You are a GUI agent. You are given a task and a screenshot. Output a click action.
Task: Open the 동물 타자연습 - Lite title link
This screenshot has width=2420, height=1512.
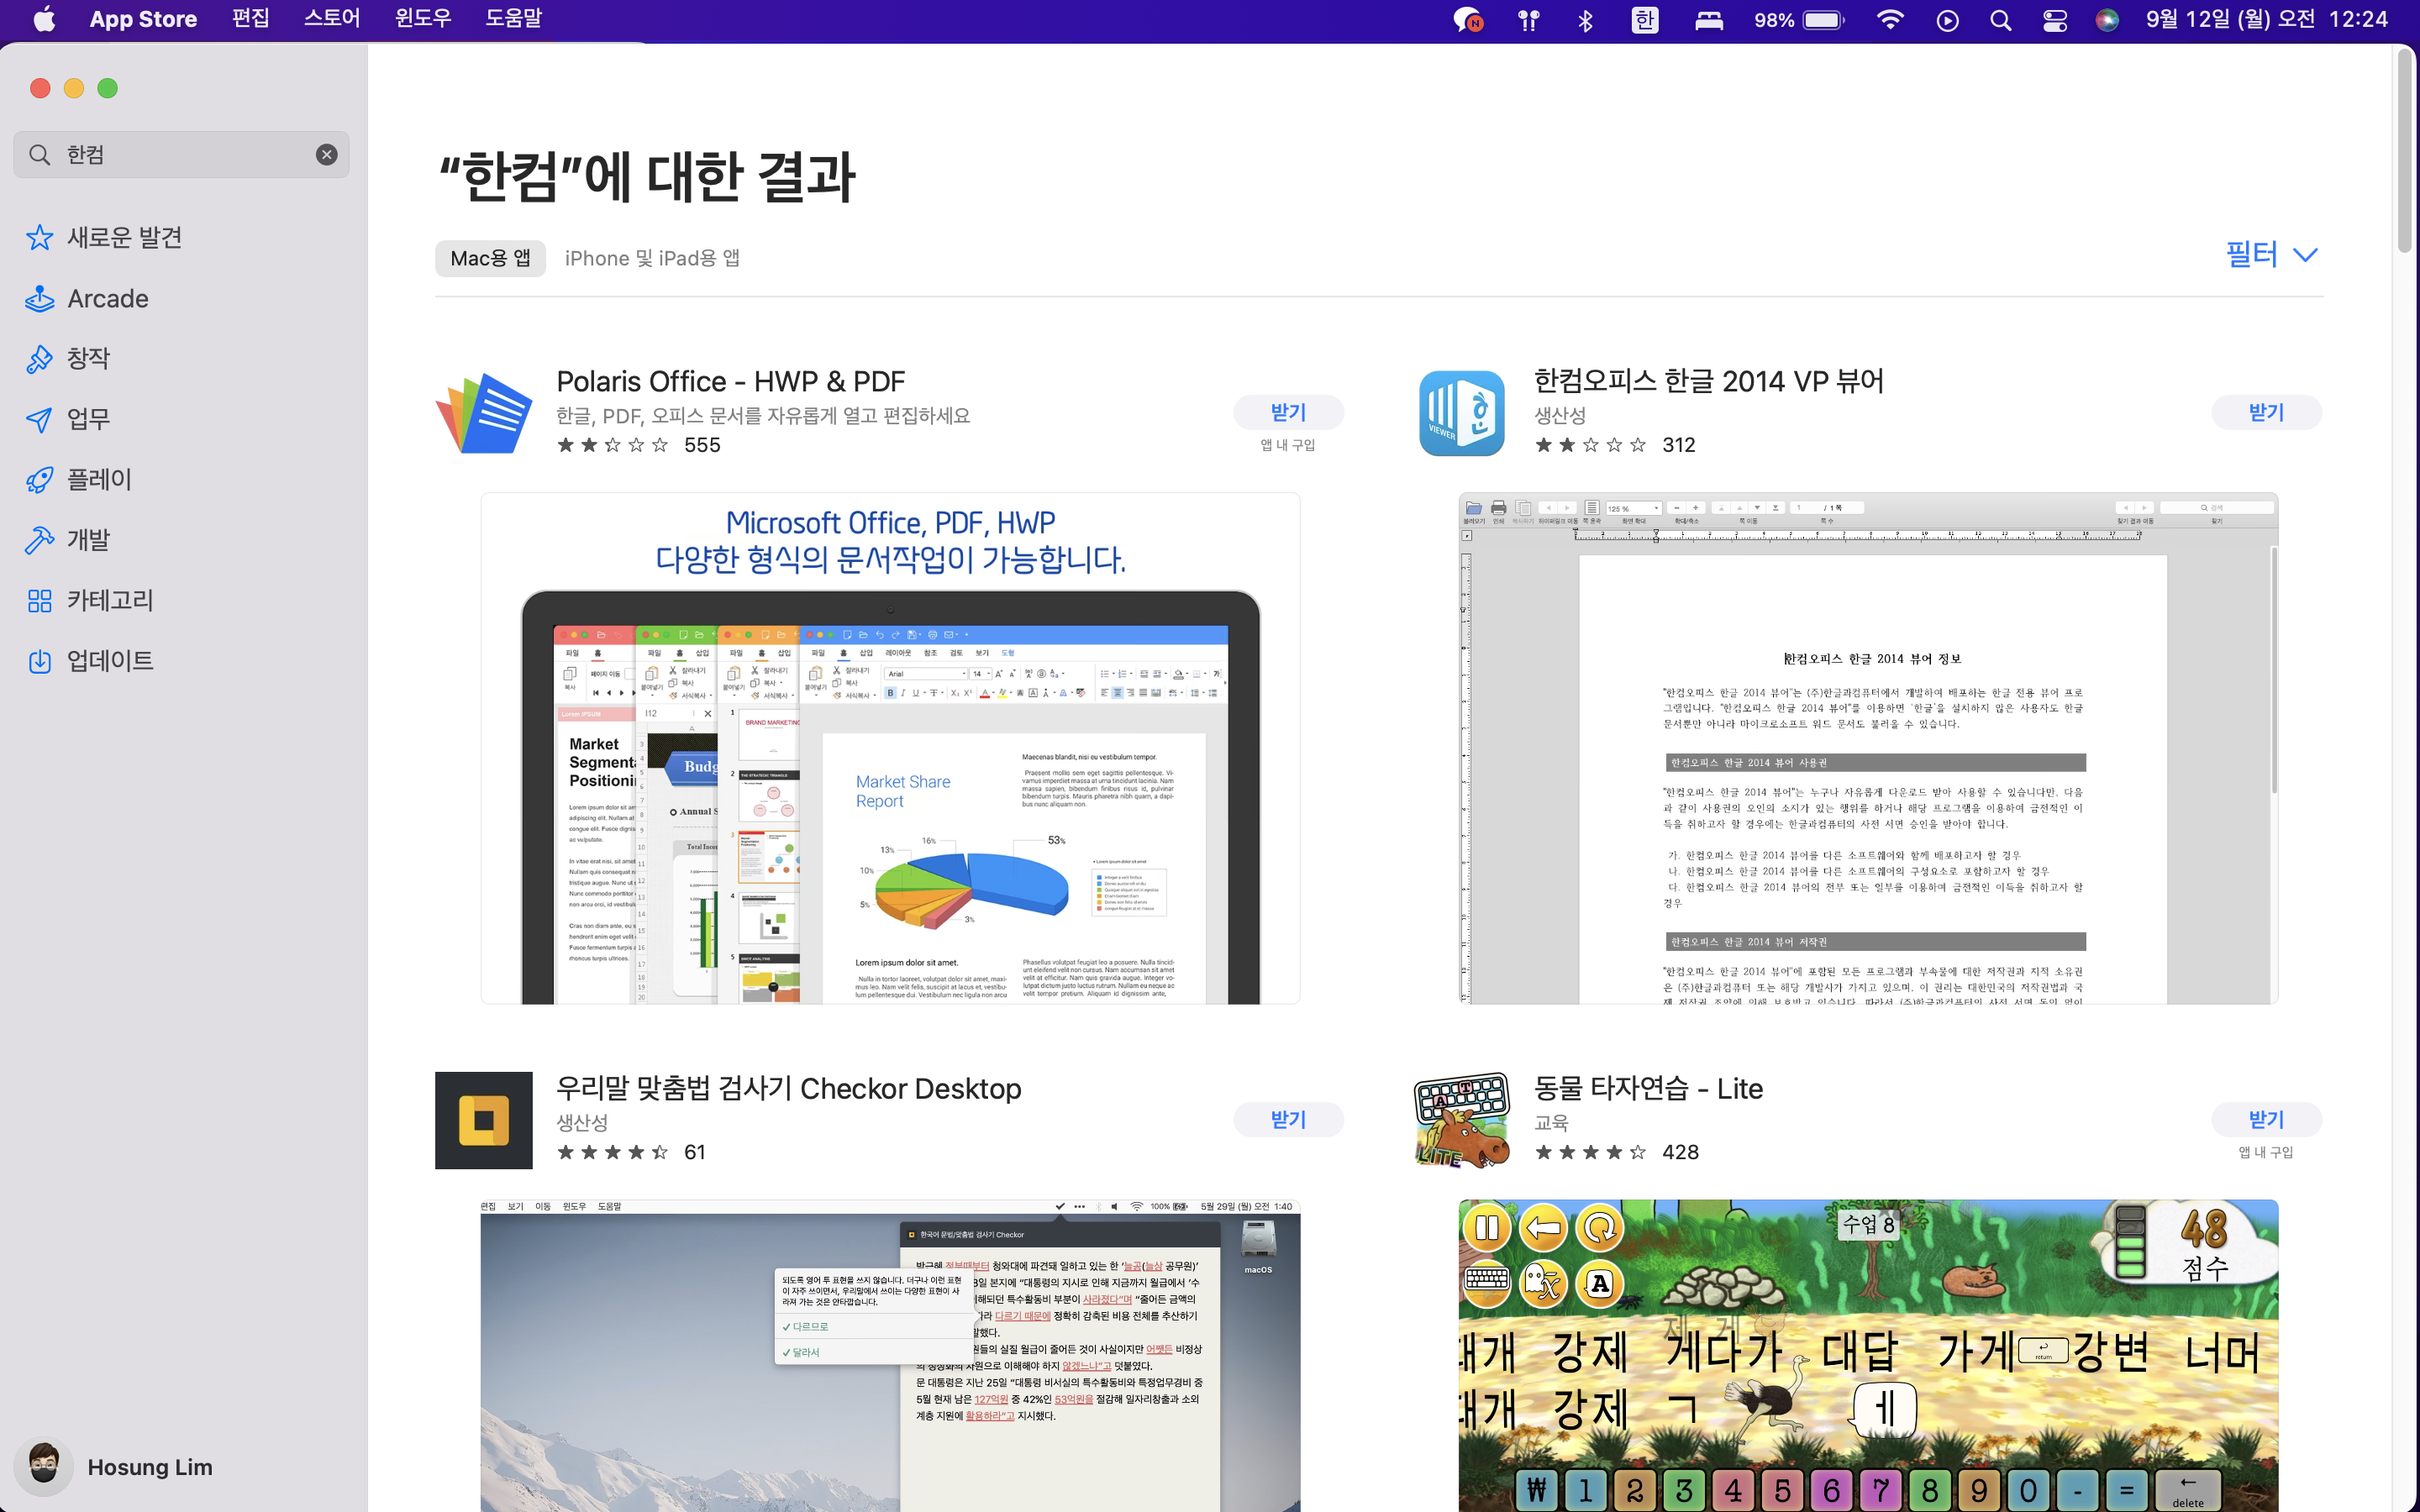pyautogui.click(x=1648, y=1088)
